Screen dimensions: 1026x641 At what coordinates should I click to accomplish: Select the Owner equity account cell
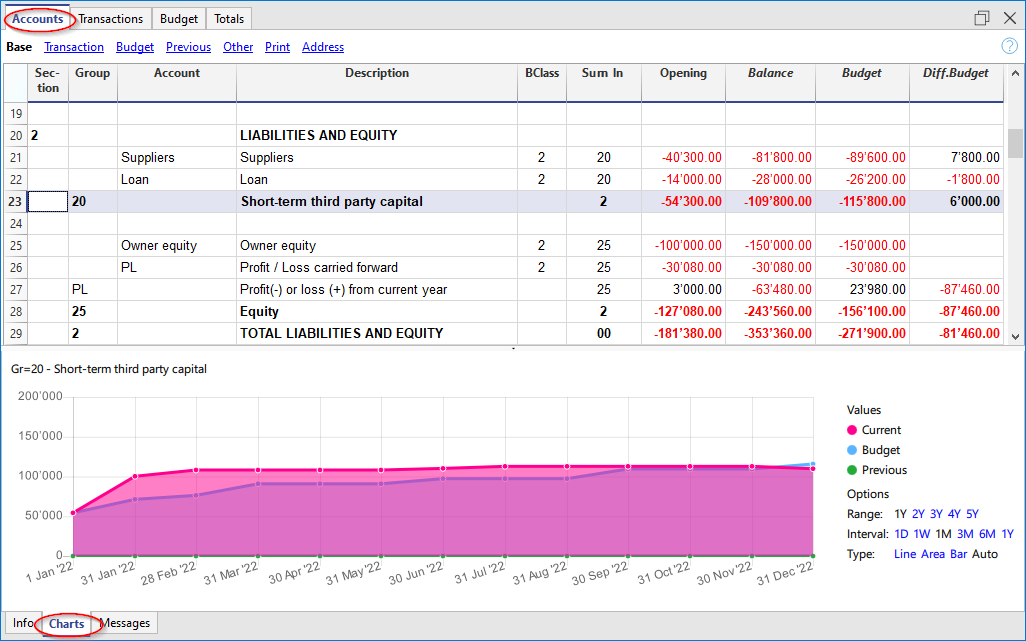[x=159, y=246]
